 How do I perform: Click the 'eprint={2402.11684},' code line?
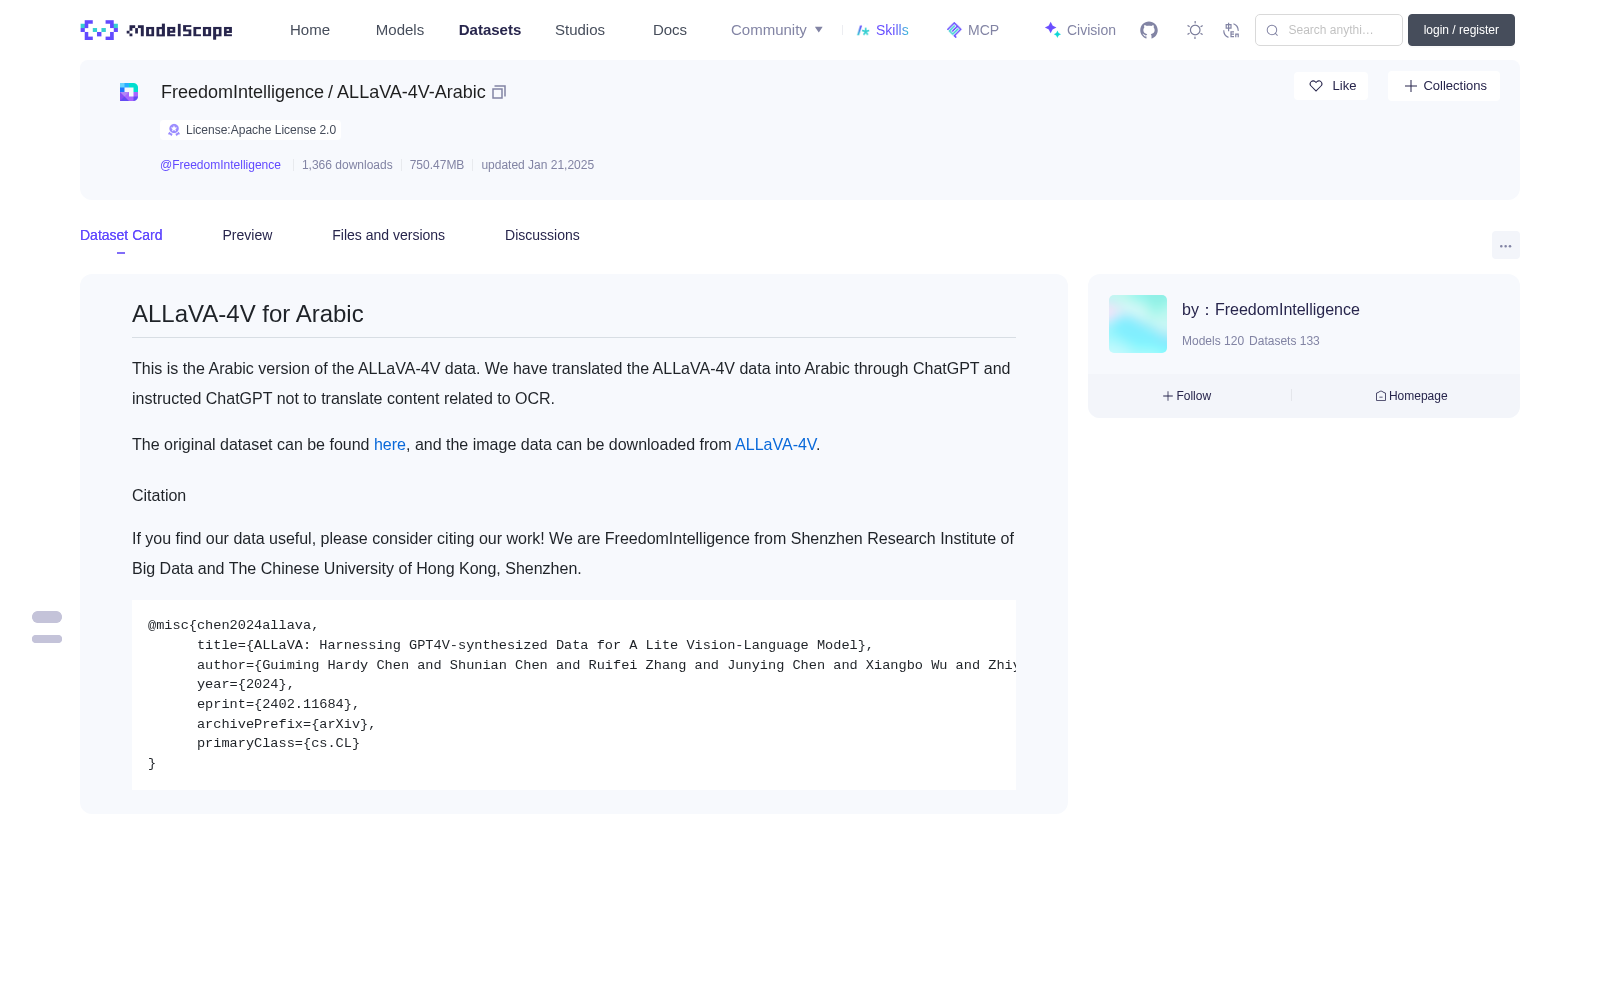click(x=278, y=704)
